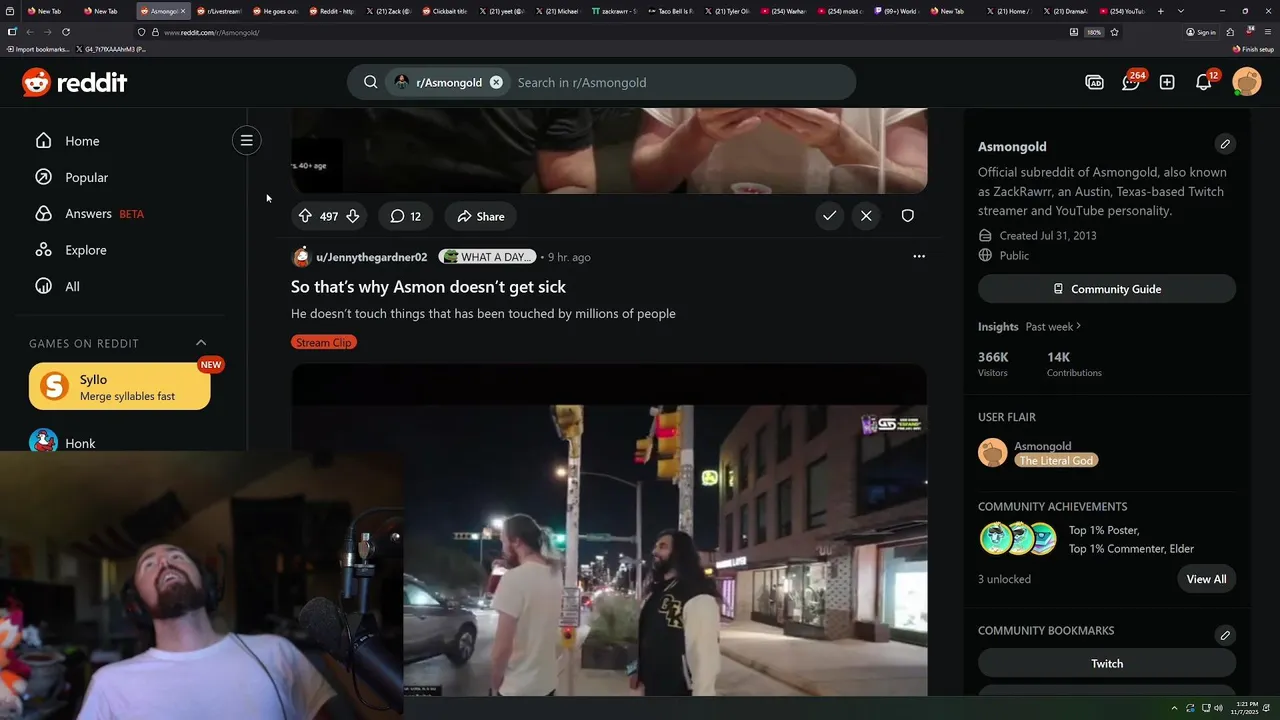Open notifications bell with 12 badge
Screen dimensions: 1280x720
[1204, 82]
